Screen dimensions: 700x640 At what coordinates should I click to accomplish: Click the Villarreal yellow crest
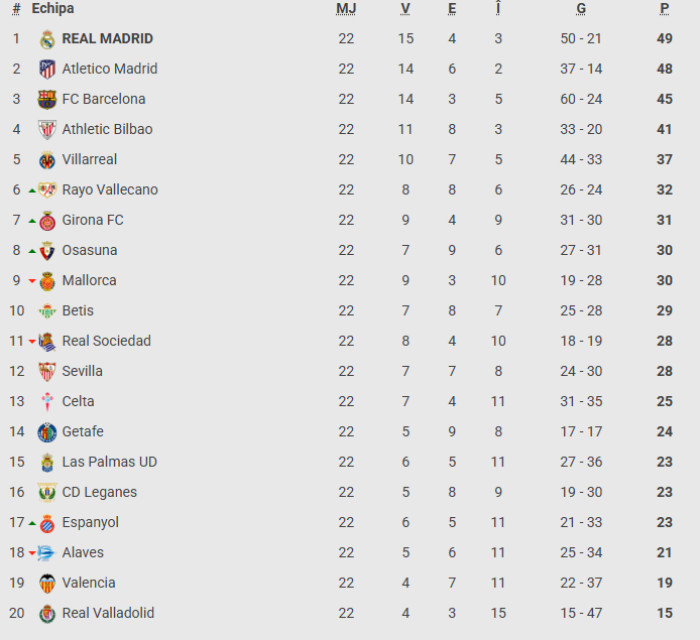[47, 160]
